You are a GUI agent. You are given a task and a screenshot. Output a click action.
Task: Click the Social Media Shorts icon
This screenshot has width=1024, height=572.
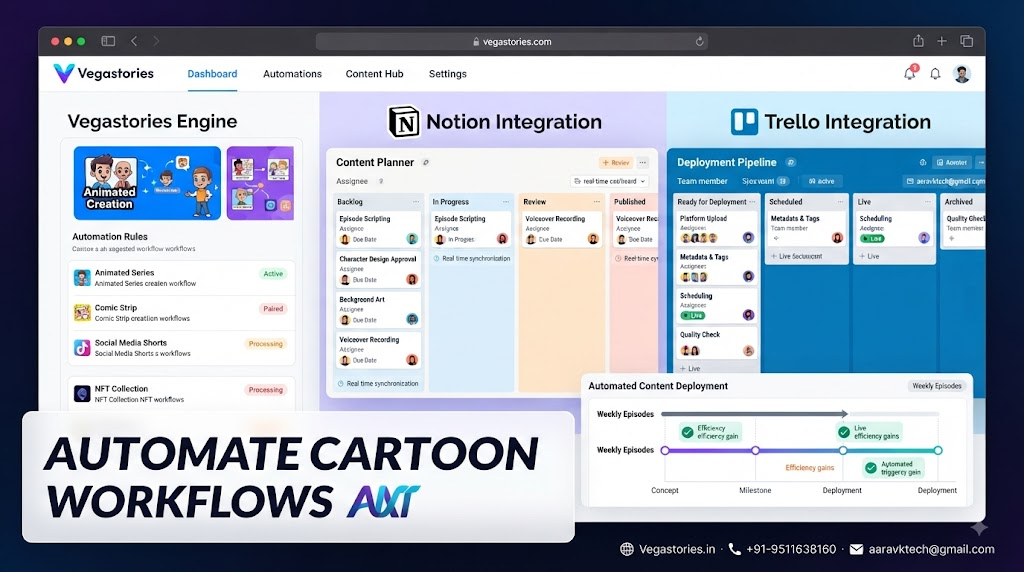click(x=82, y=347)
